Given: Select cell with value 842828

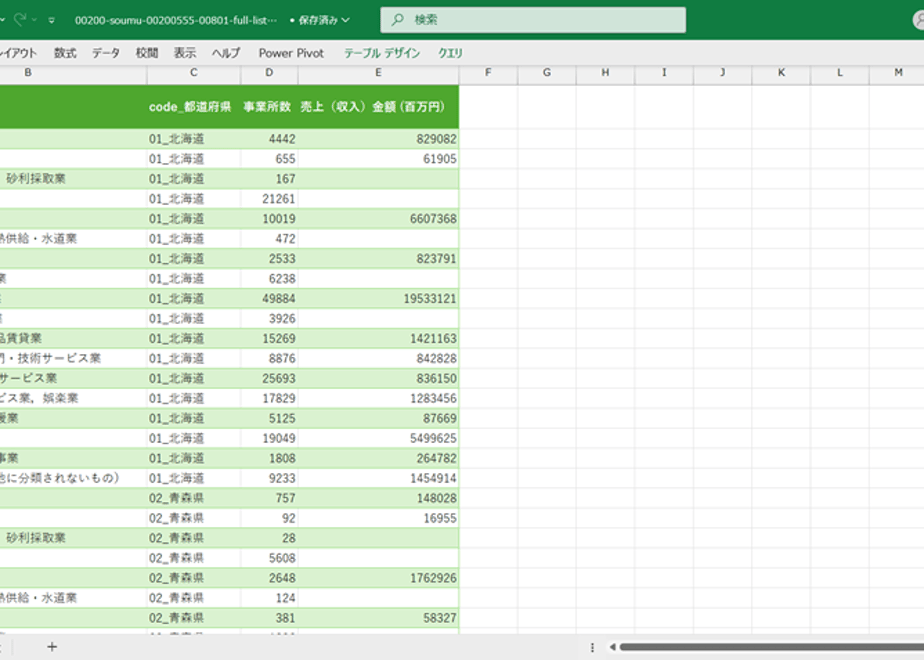Looking at the screenshot, I should click(378, 358).
